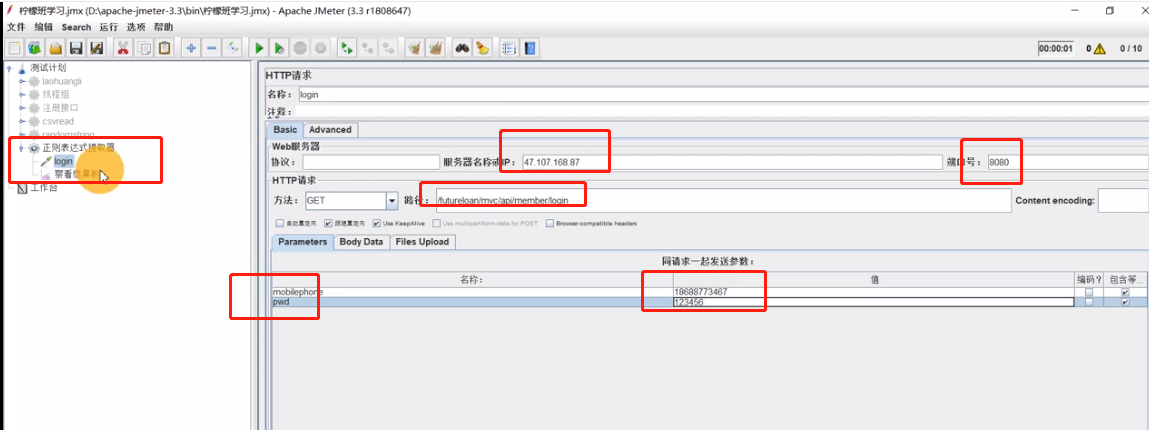The height and width of the screenshot is (430, 1149).
Task: Open the 文件 menu
Action: click(x=16, y=27)
